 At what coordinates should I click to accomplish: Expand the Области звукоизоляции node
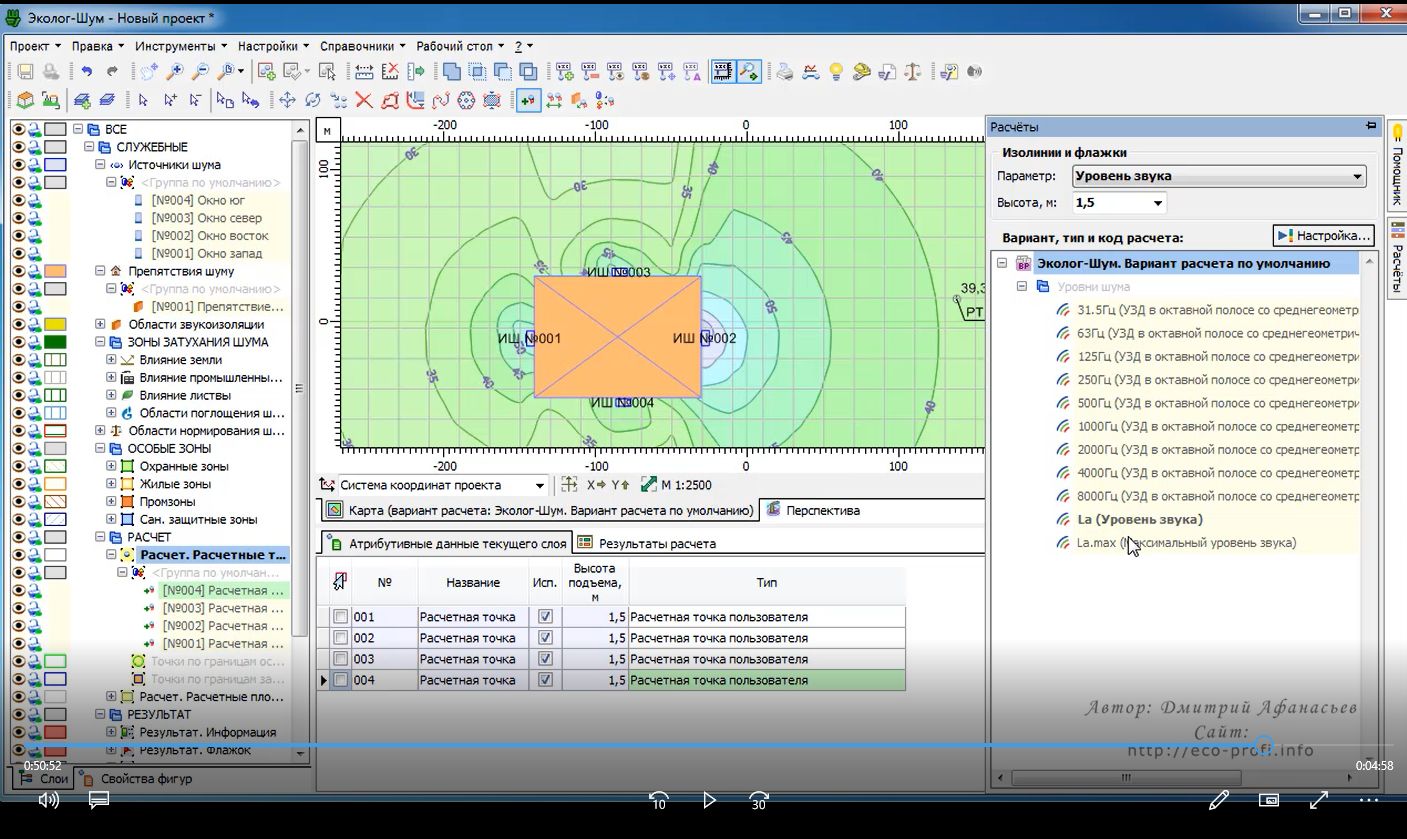(x=100, y=324)
